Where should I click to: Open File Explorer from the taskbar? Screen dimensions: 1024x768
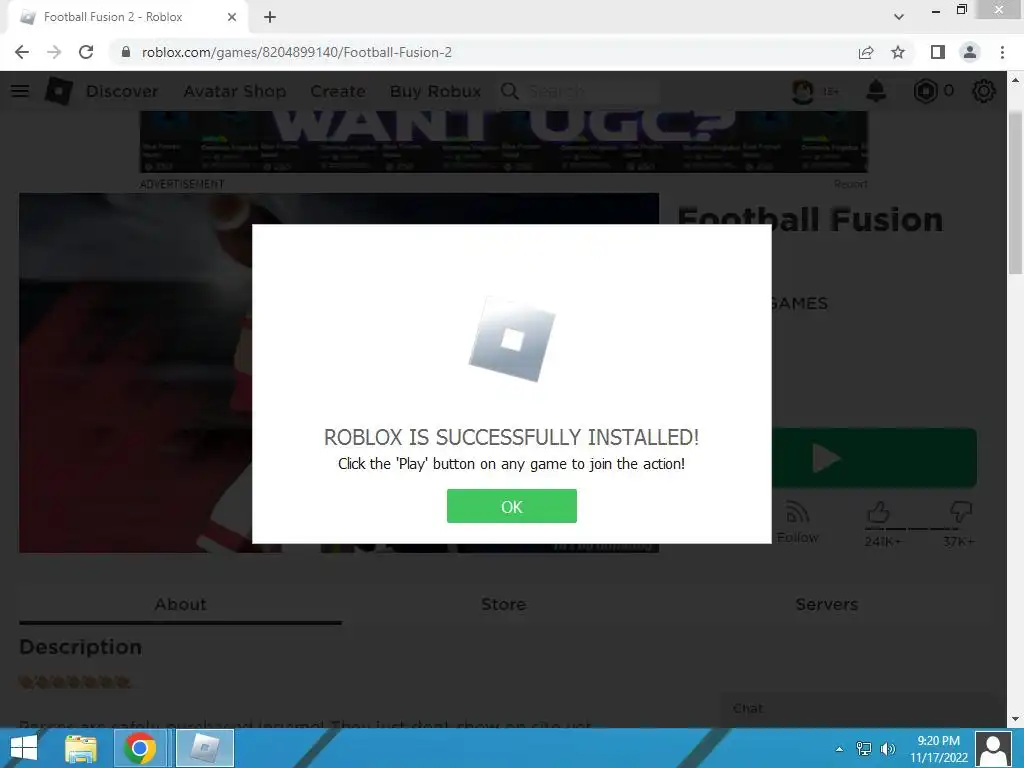coord(80,748)
